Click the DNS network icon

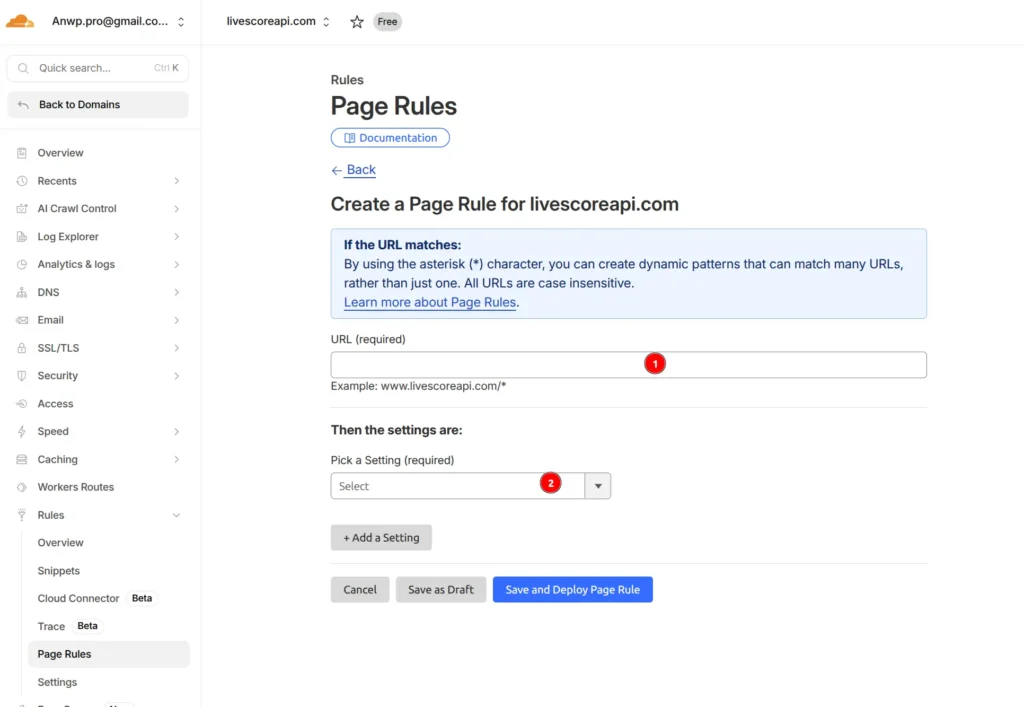[22, 292]
